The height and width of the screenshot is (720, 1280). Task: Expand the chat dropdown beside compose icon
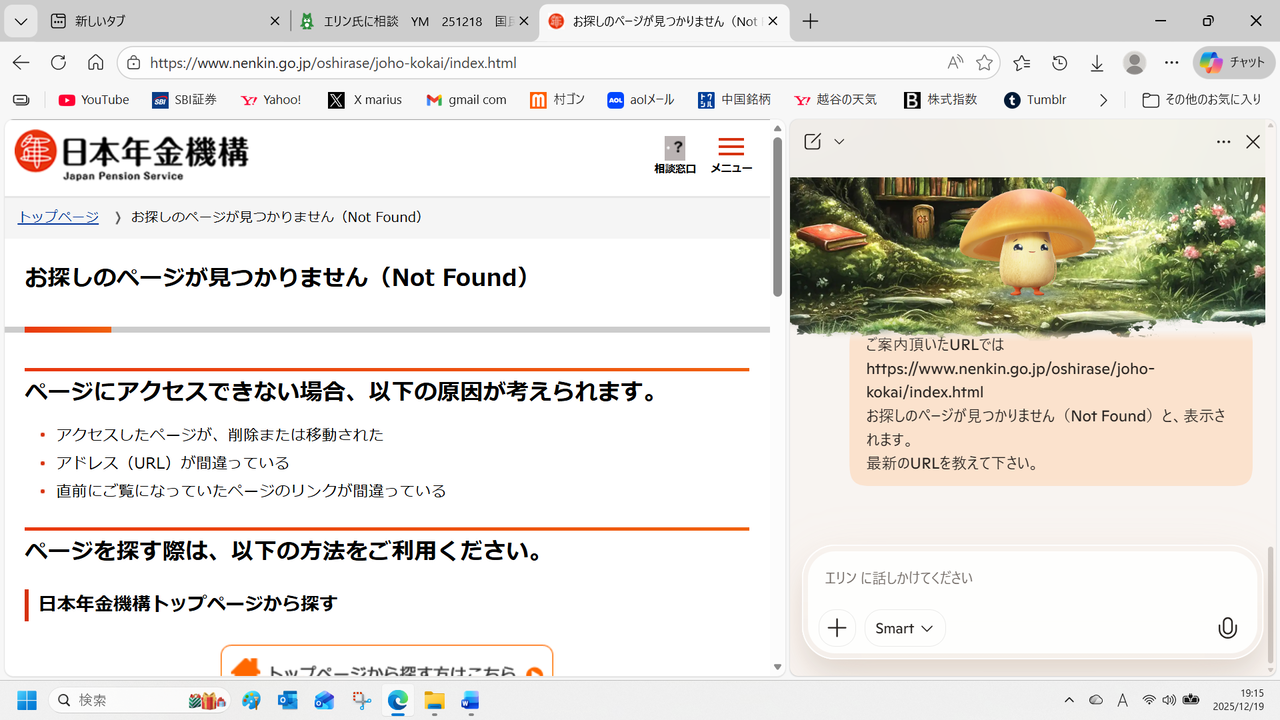[x=839, y=142]
